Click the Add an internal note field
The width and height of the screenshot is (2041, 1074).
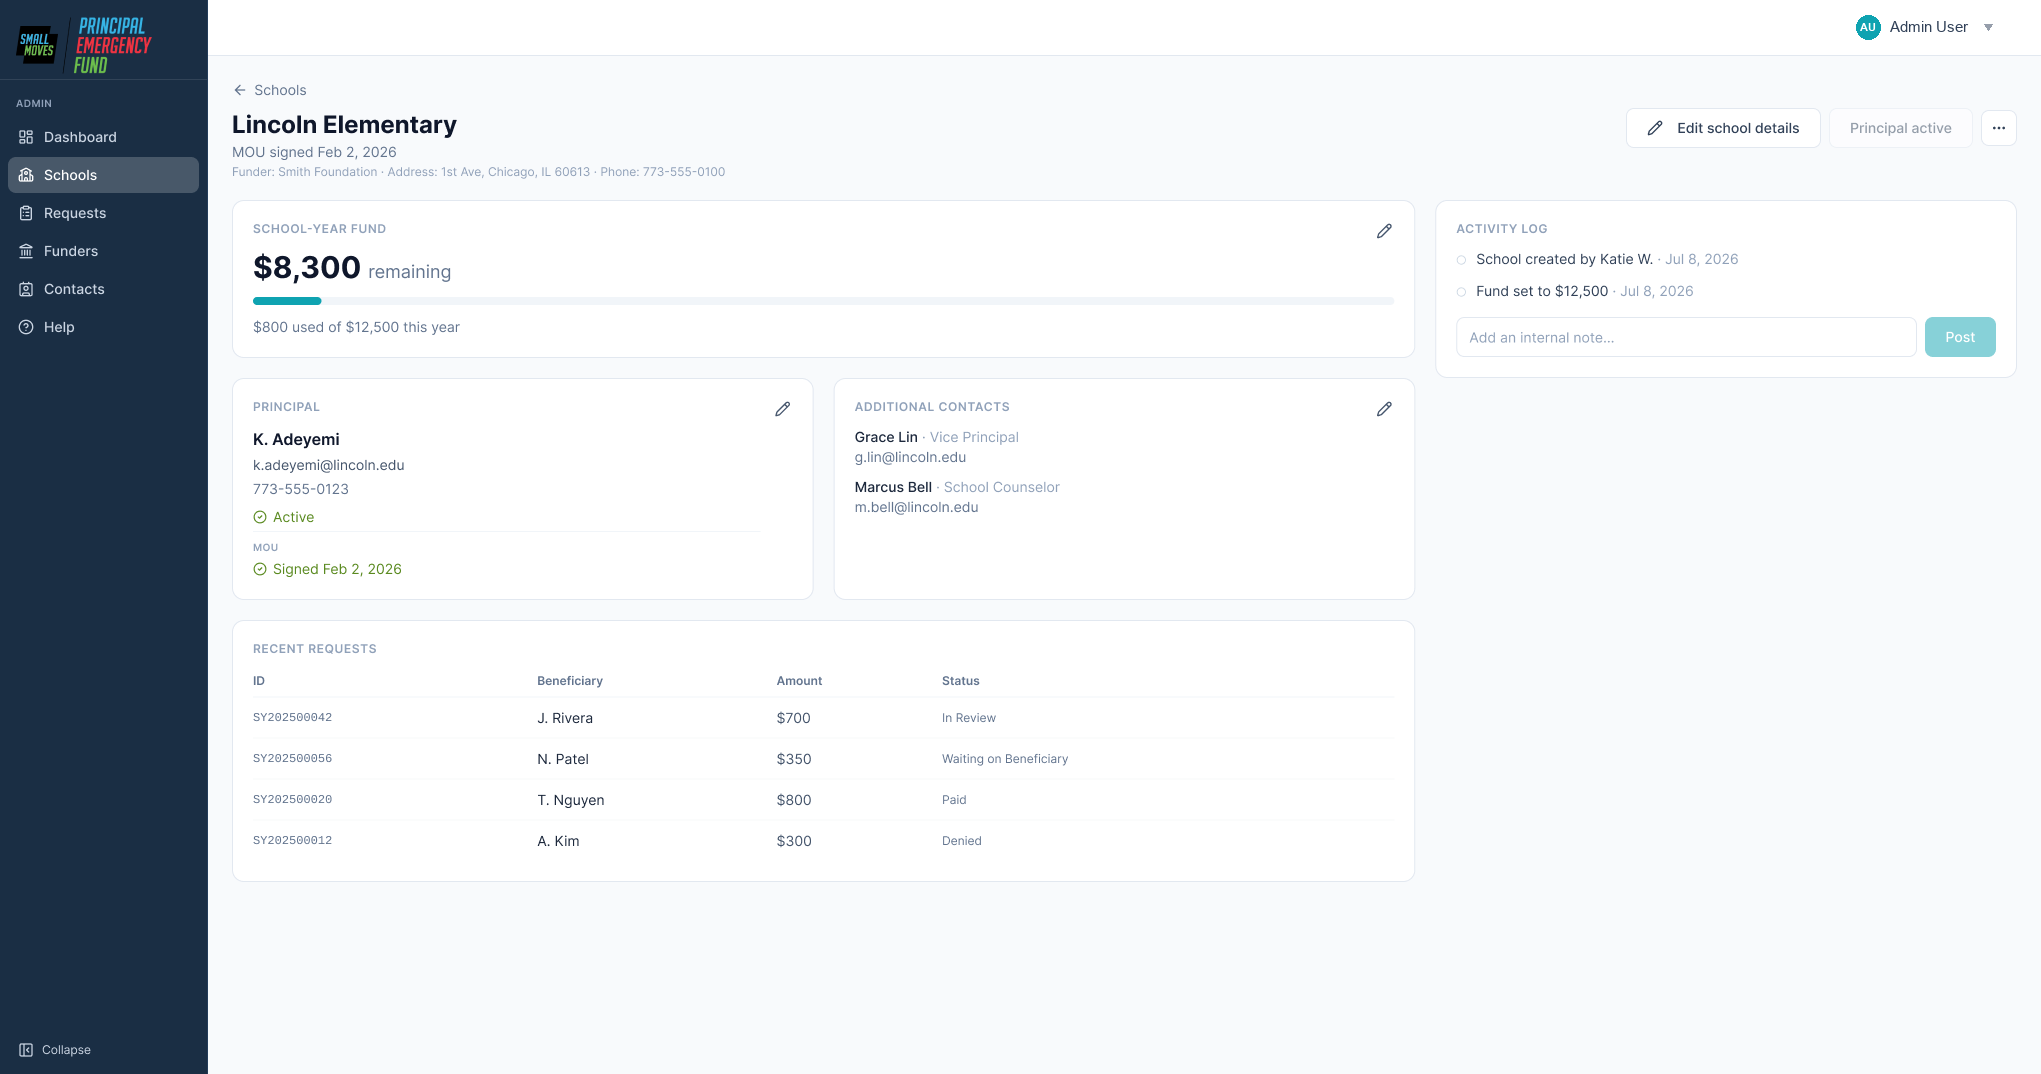point(1686,337)
